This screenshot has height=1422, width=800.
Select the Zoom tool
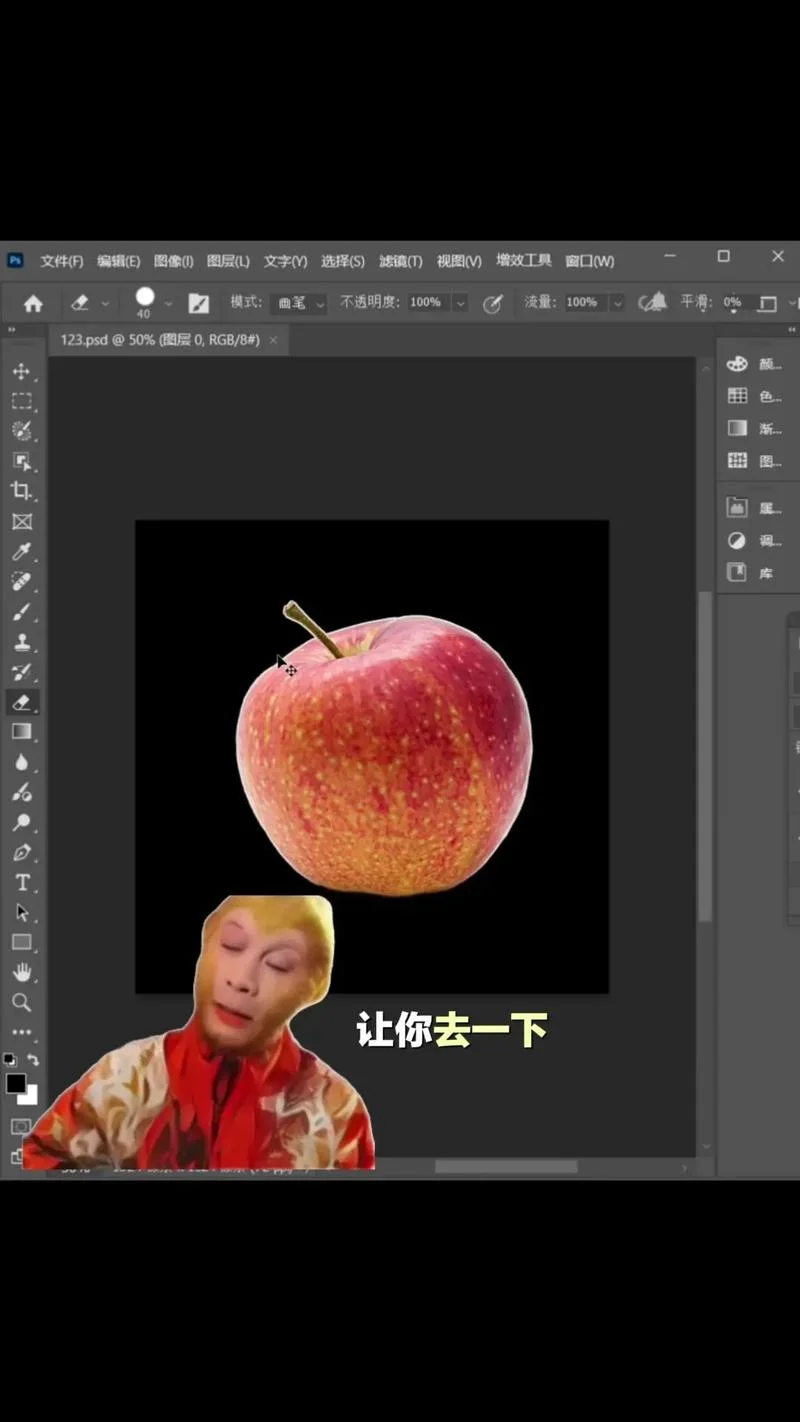pyautogui.click(x=22, y=1002)
